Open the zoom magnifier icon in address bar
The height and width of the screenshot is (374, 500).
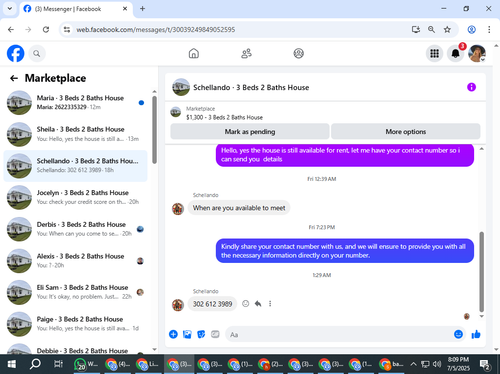pos(431,30)
